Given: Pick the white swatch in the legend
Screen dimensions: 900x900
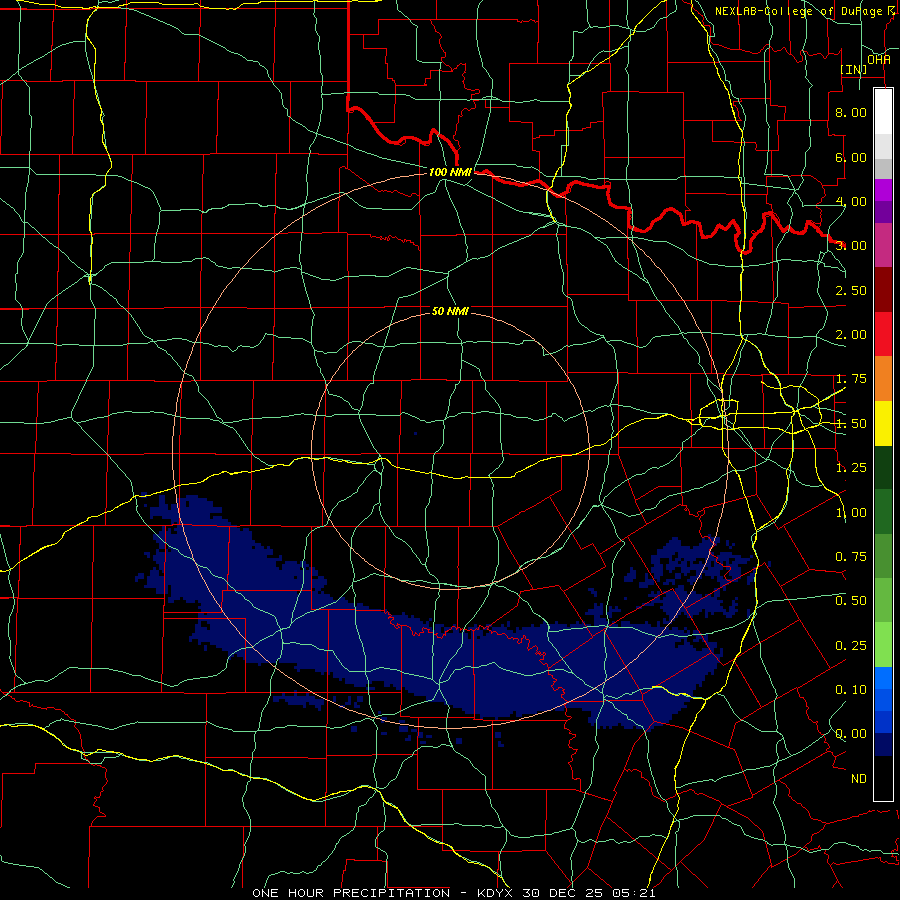Looking at the screenshot, I should click(x=883, y=111).
